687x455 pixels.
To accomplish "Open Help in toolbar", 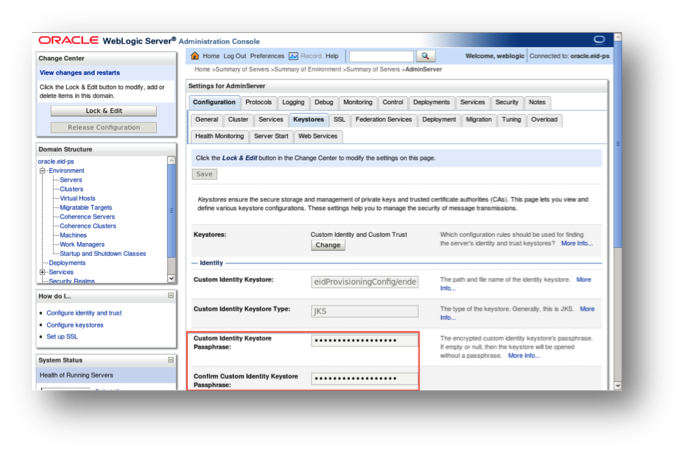I will [332, 56].
